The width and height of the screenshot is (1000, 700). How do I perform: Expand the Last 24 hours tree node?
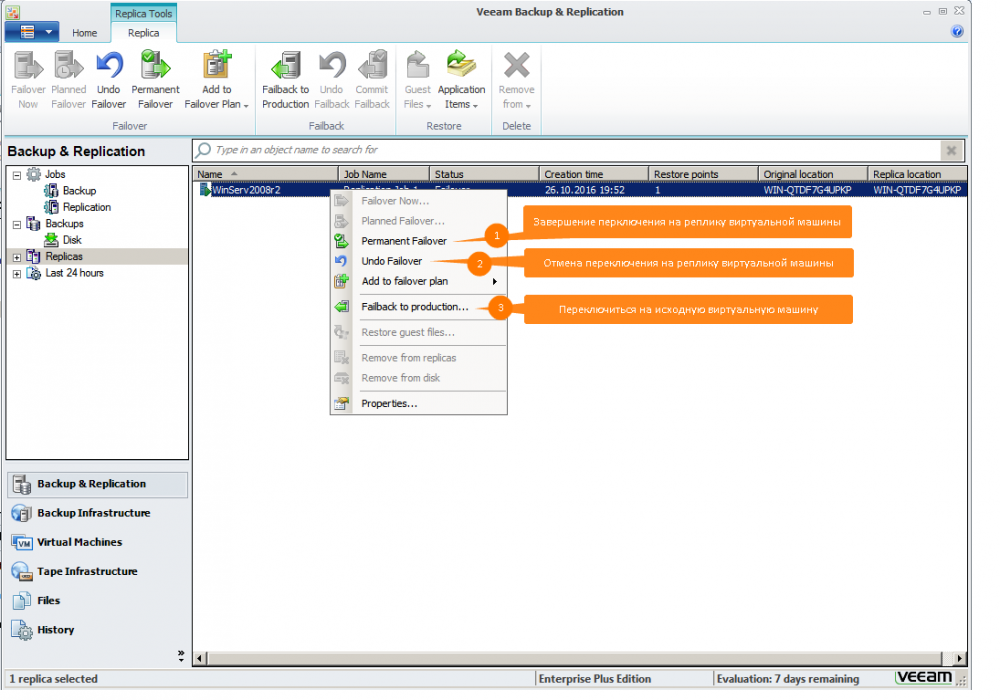(x=17, y=273)
